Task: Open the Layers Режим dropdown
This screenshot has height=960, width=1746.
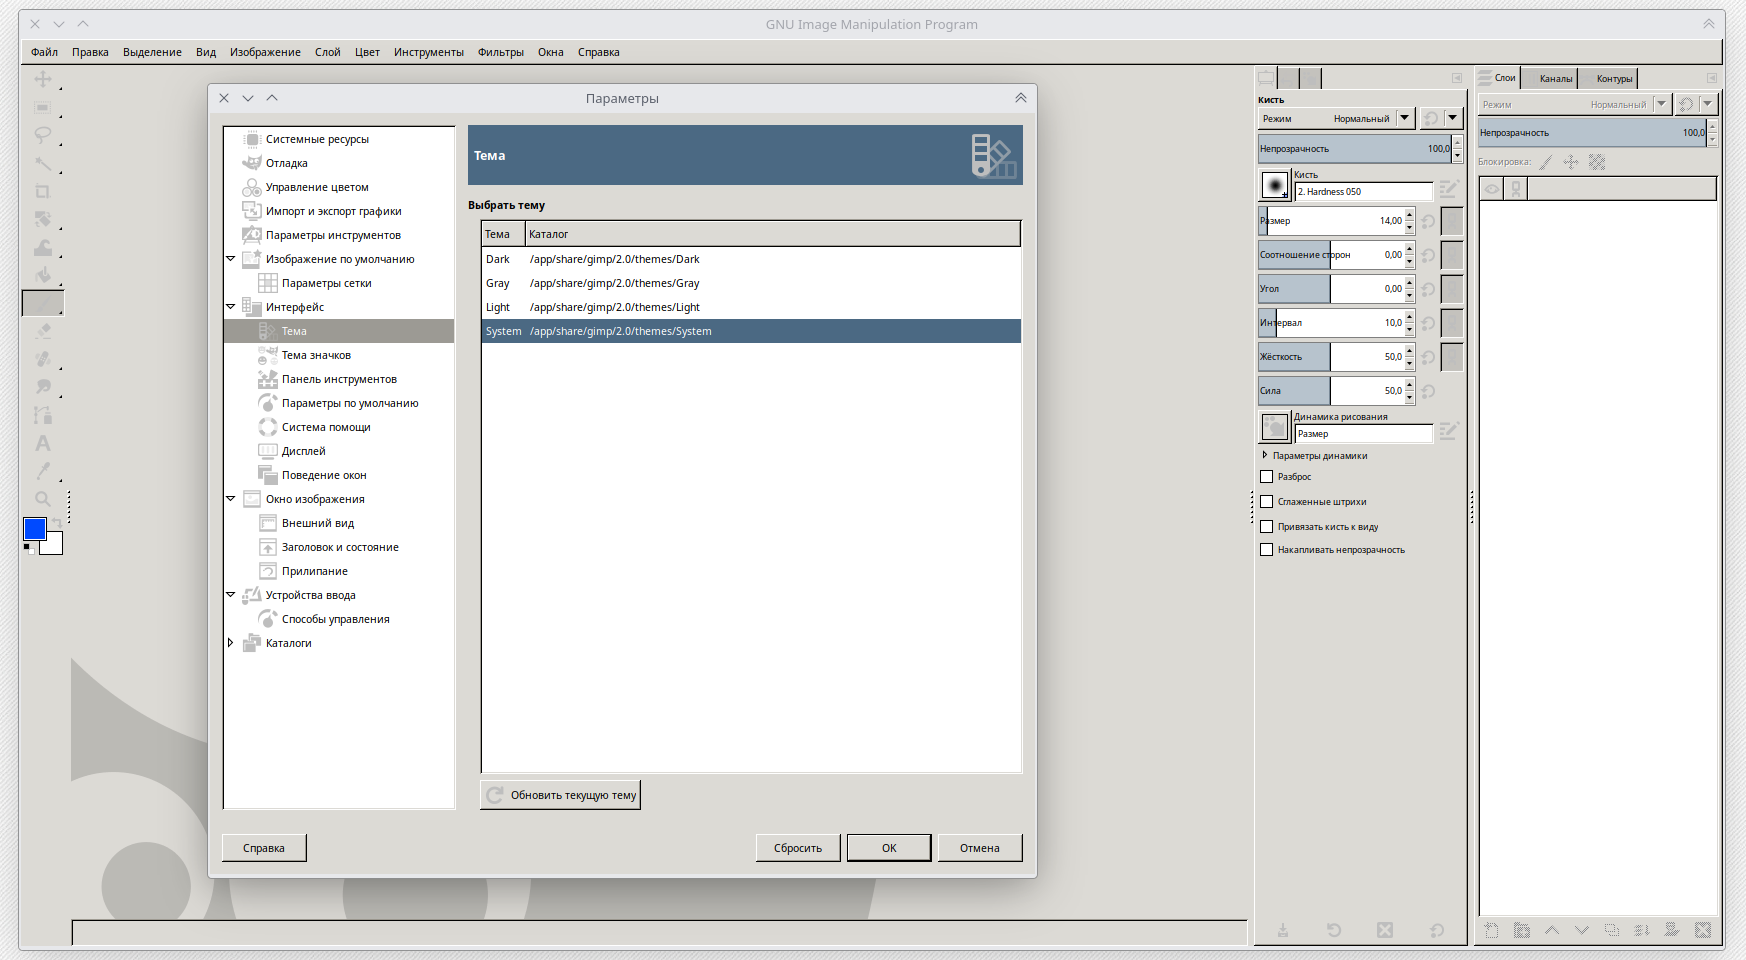Action: [x=1575, y=104]
